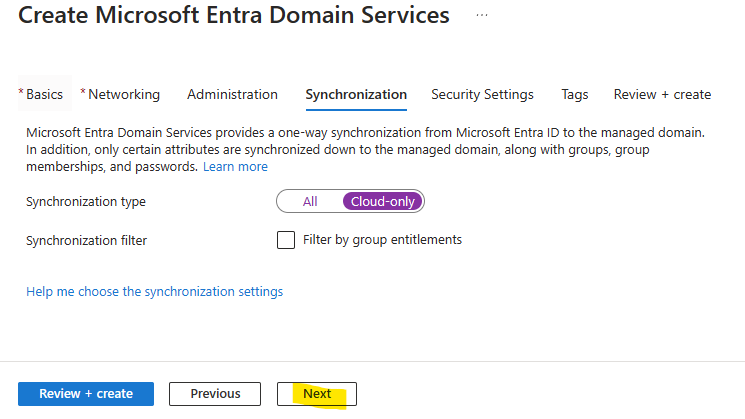
Task: Click the Next button
Action: [317, 394]
